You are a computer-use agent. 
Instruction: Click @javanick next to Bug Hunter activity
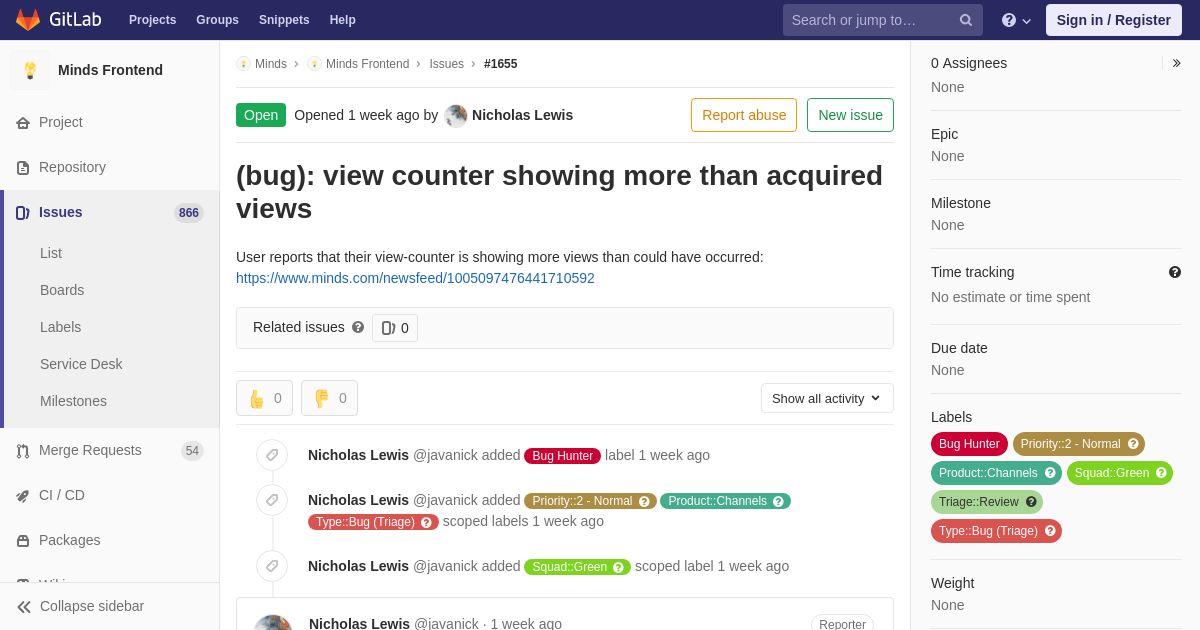point(445,455)
